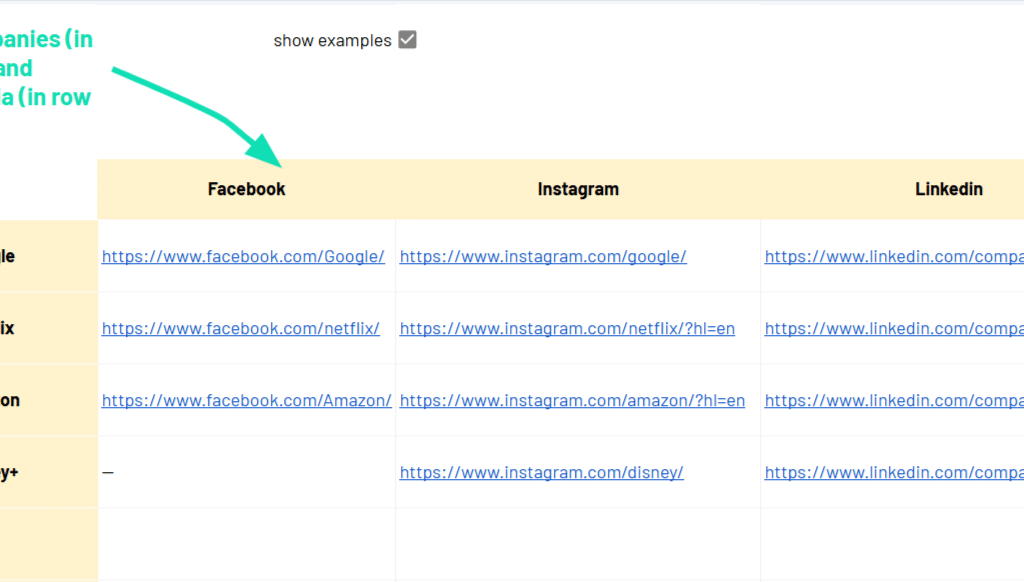Open Google's Instagram link
This screenshot has width=1024, height=582.
tap(543, 256)
